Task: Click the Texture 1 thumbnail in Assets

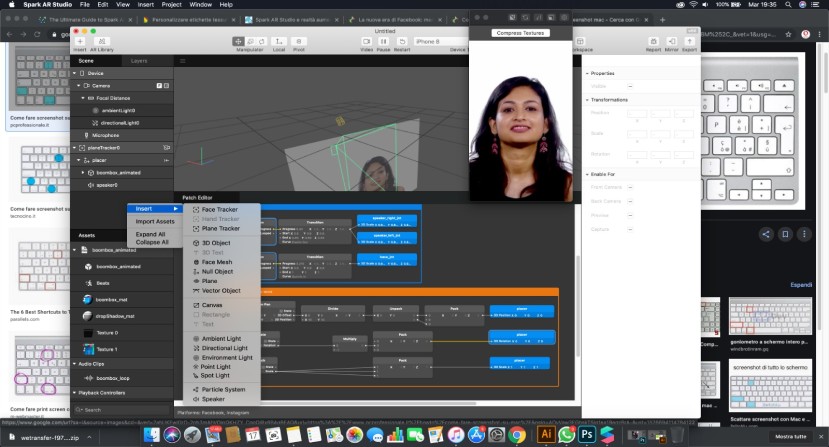Action: tap(88, 349)
